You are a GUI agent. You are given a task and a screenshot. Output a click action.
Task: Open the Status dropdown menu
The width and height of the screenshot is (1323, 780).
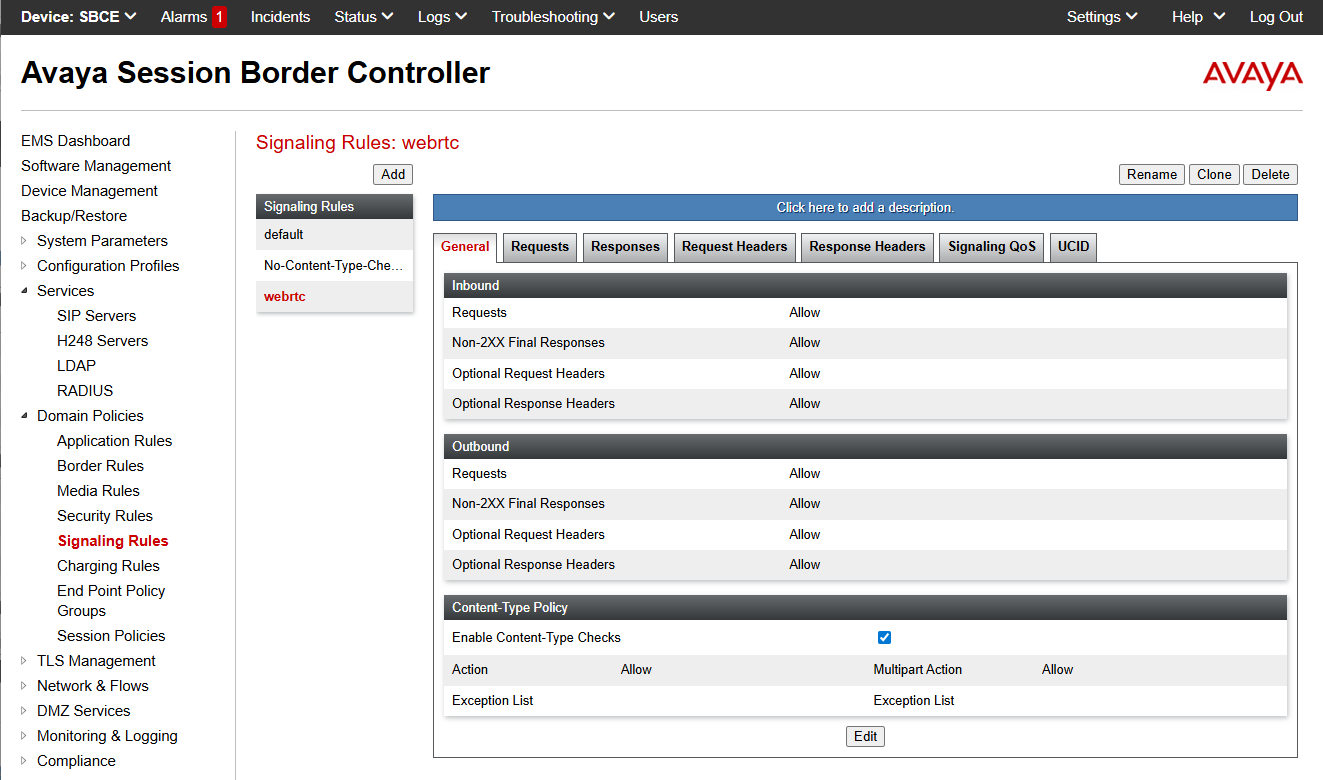coord(364,17)
